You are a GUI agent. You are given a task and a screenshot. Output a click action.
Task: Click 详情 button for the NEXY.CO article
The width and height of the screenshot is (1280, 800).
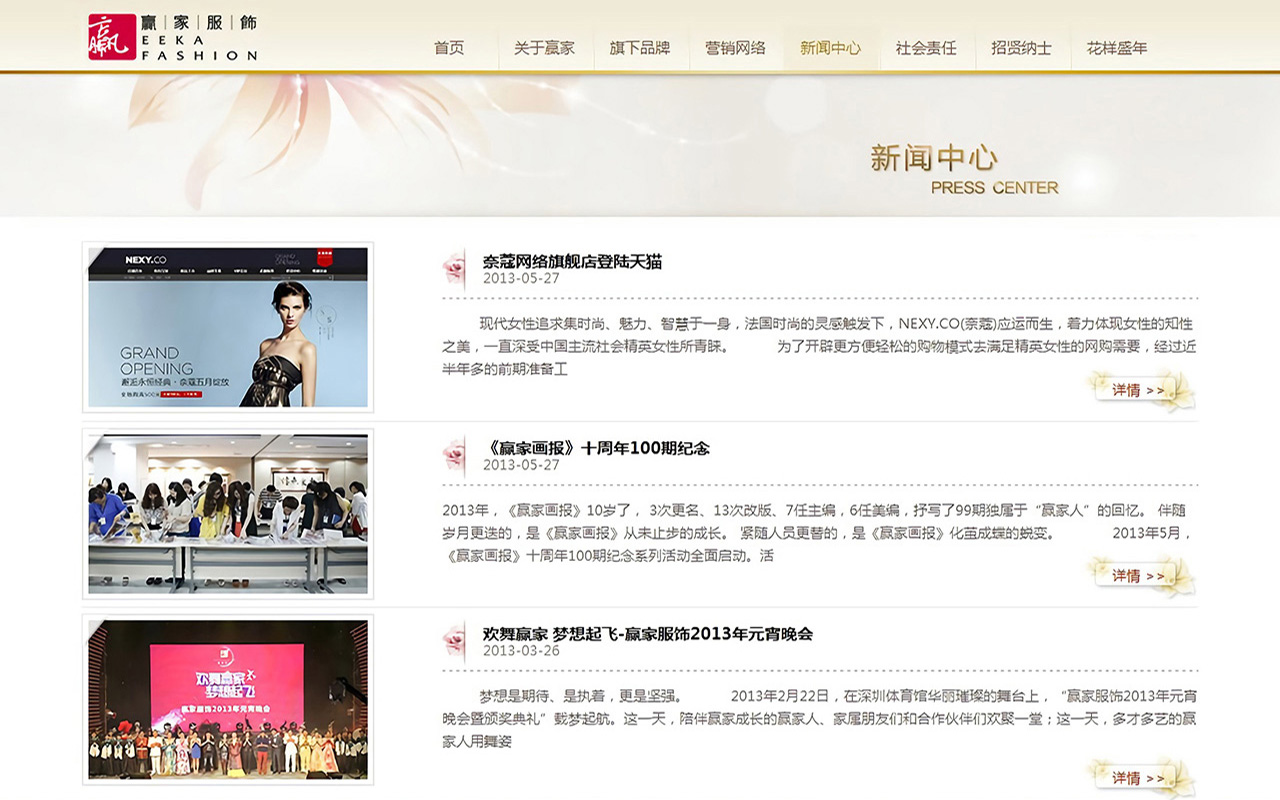(x=1140, y=390)
